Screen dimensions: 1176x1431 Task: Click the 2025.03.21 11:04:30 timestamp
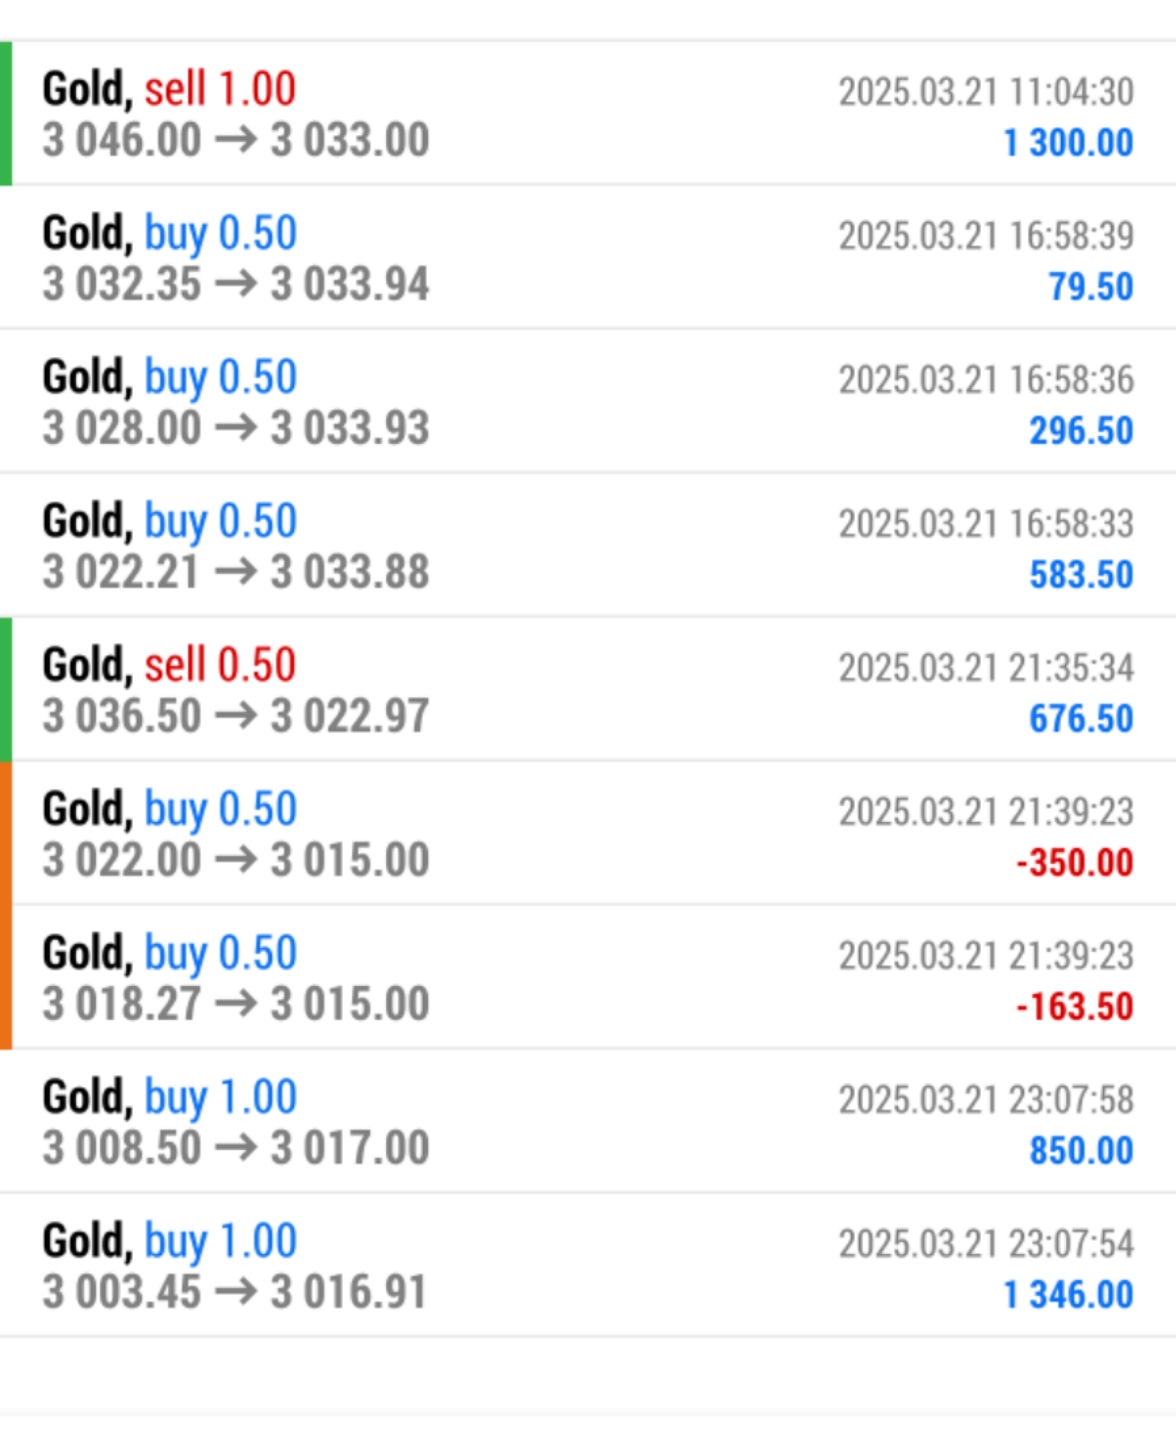coord(985,92)
